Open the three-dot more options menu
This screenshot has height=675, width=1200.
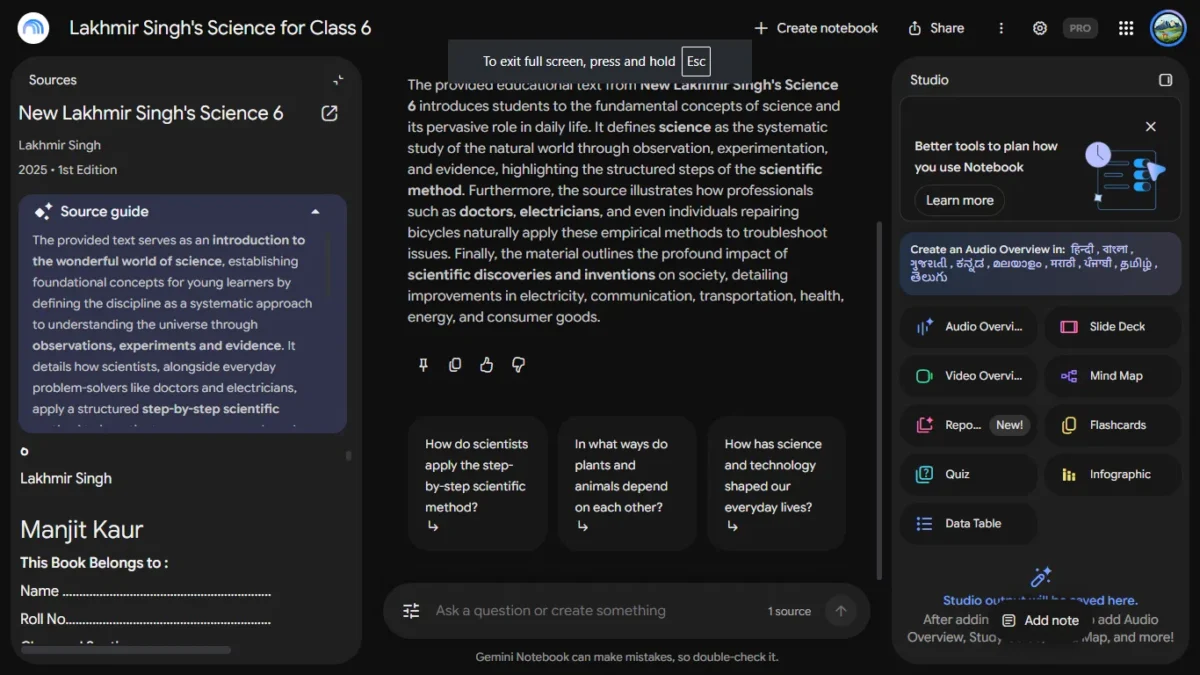click(1001, 28)
